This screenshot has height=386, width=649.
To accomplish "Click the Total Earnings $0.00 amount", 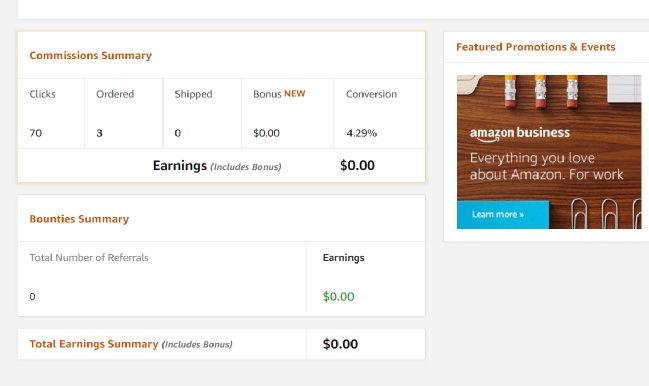I will point(340,344).
